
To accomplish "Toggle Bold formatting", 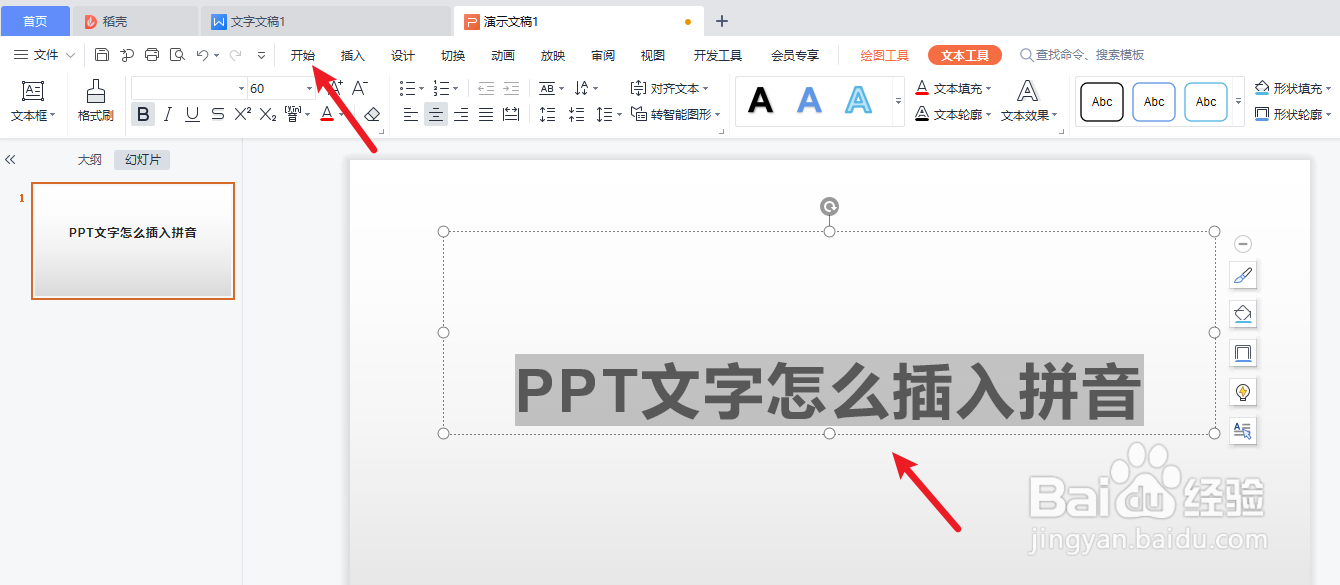I will [143, 115].
